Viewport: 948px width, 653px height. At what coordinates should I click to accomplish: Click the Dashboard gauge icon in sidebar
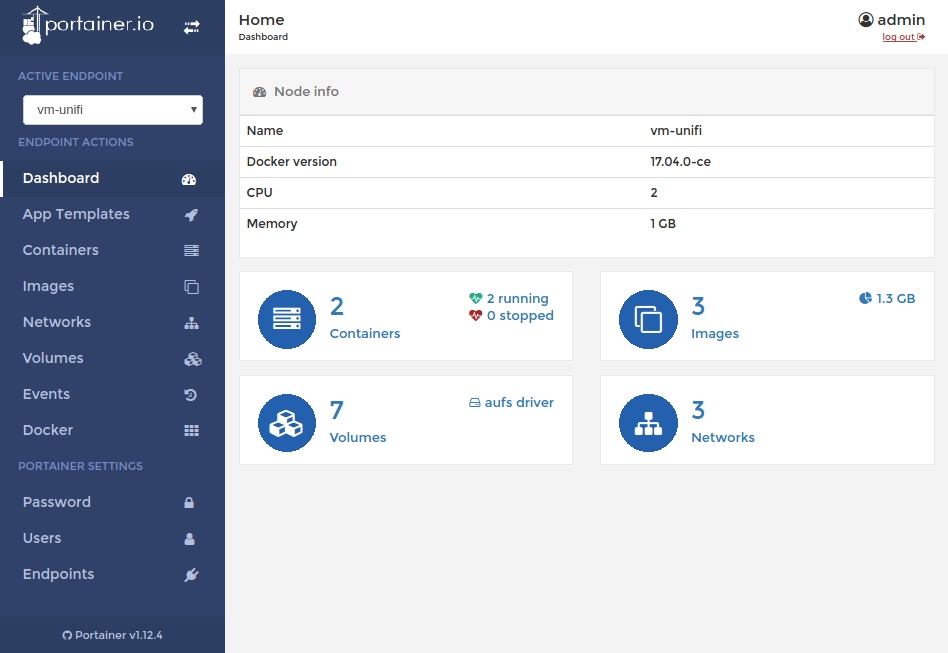tap(189, 179)
